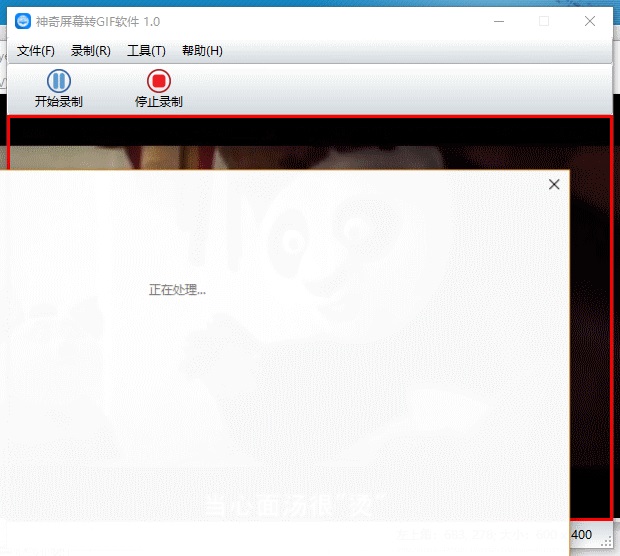The width and height of the screenshot is (620, 556).
Task: Click the black strip atop the capture area
Action: tap(310, 132)
